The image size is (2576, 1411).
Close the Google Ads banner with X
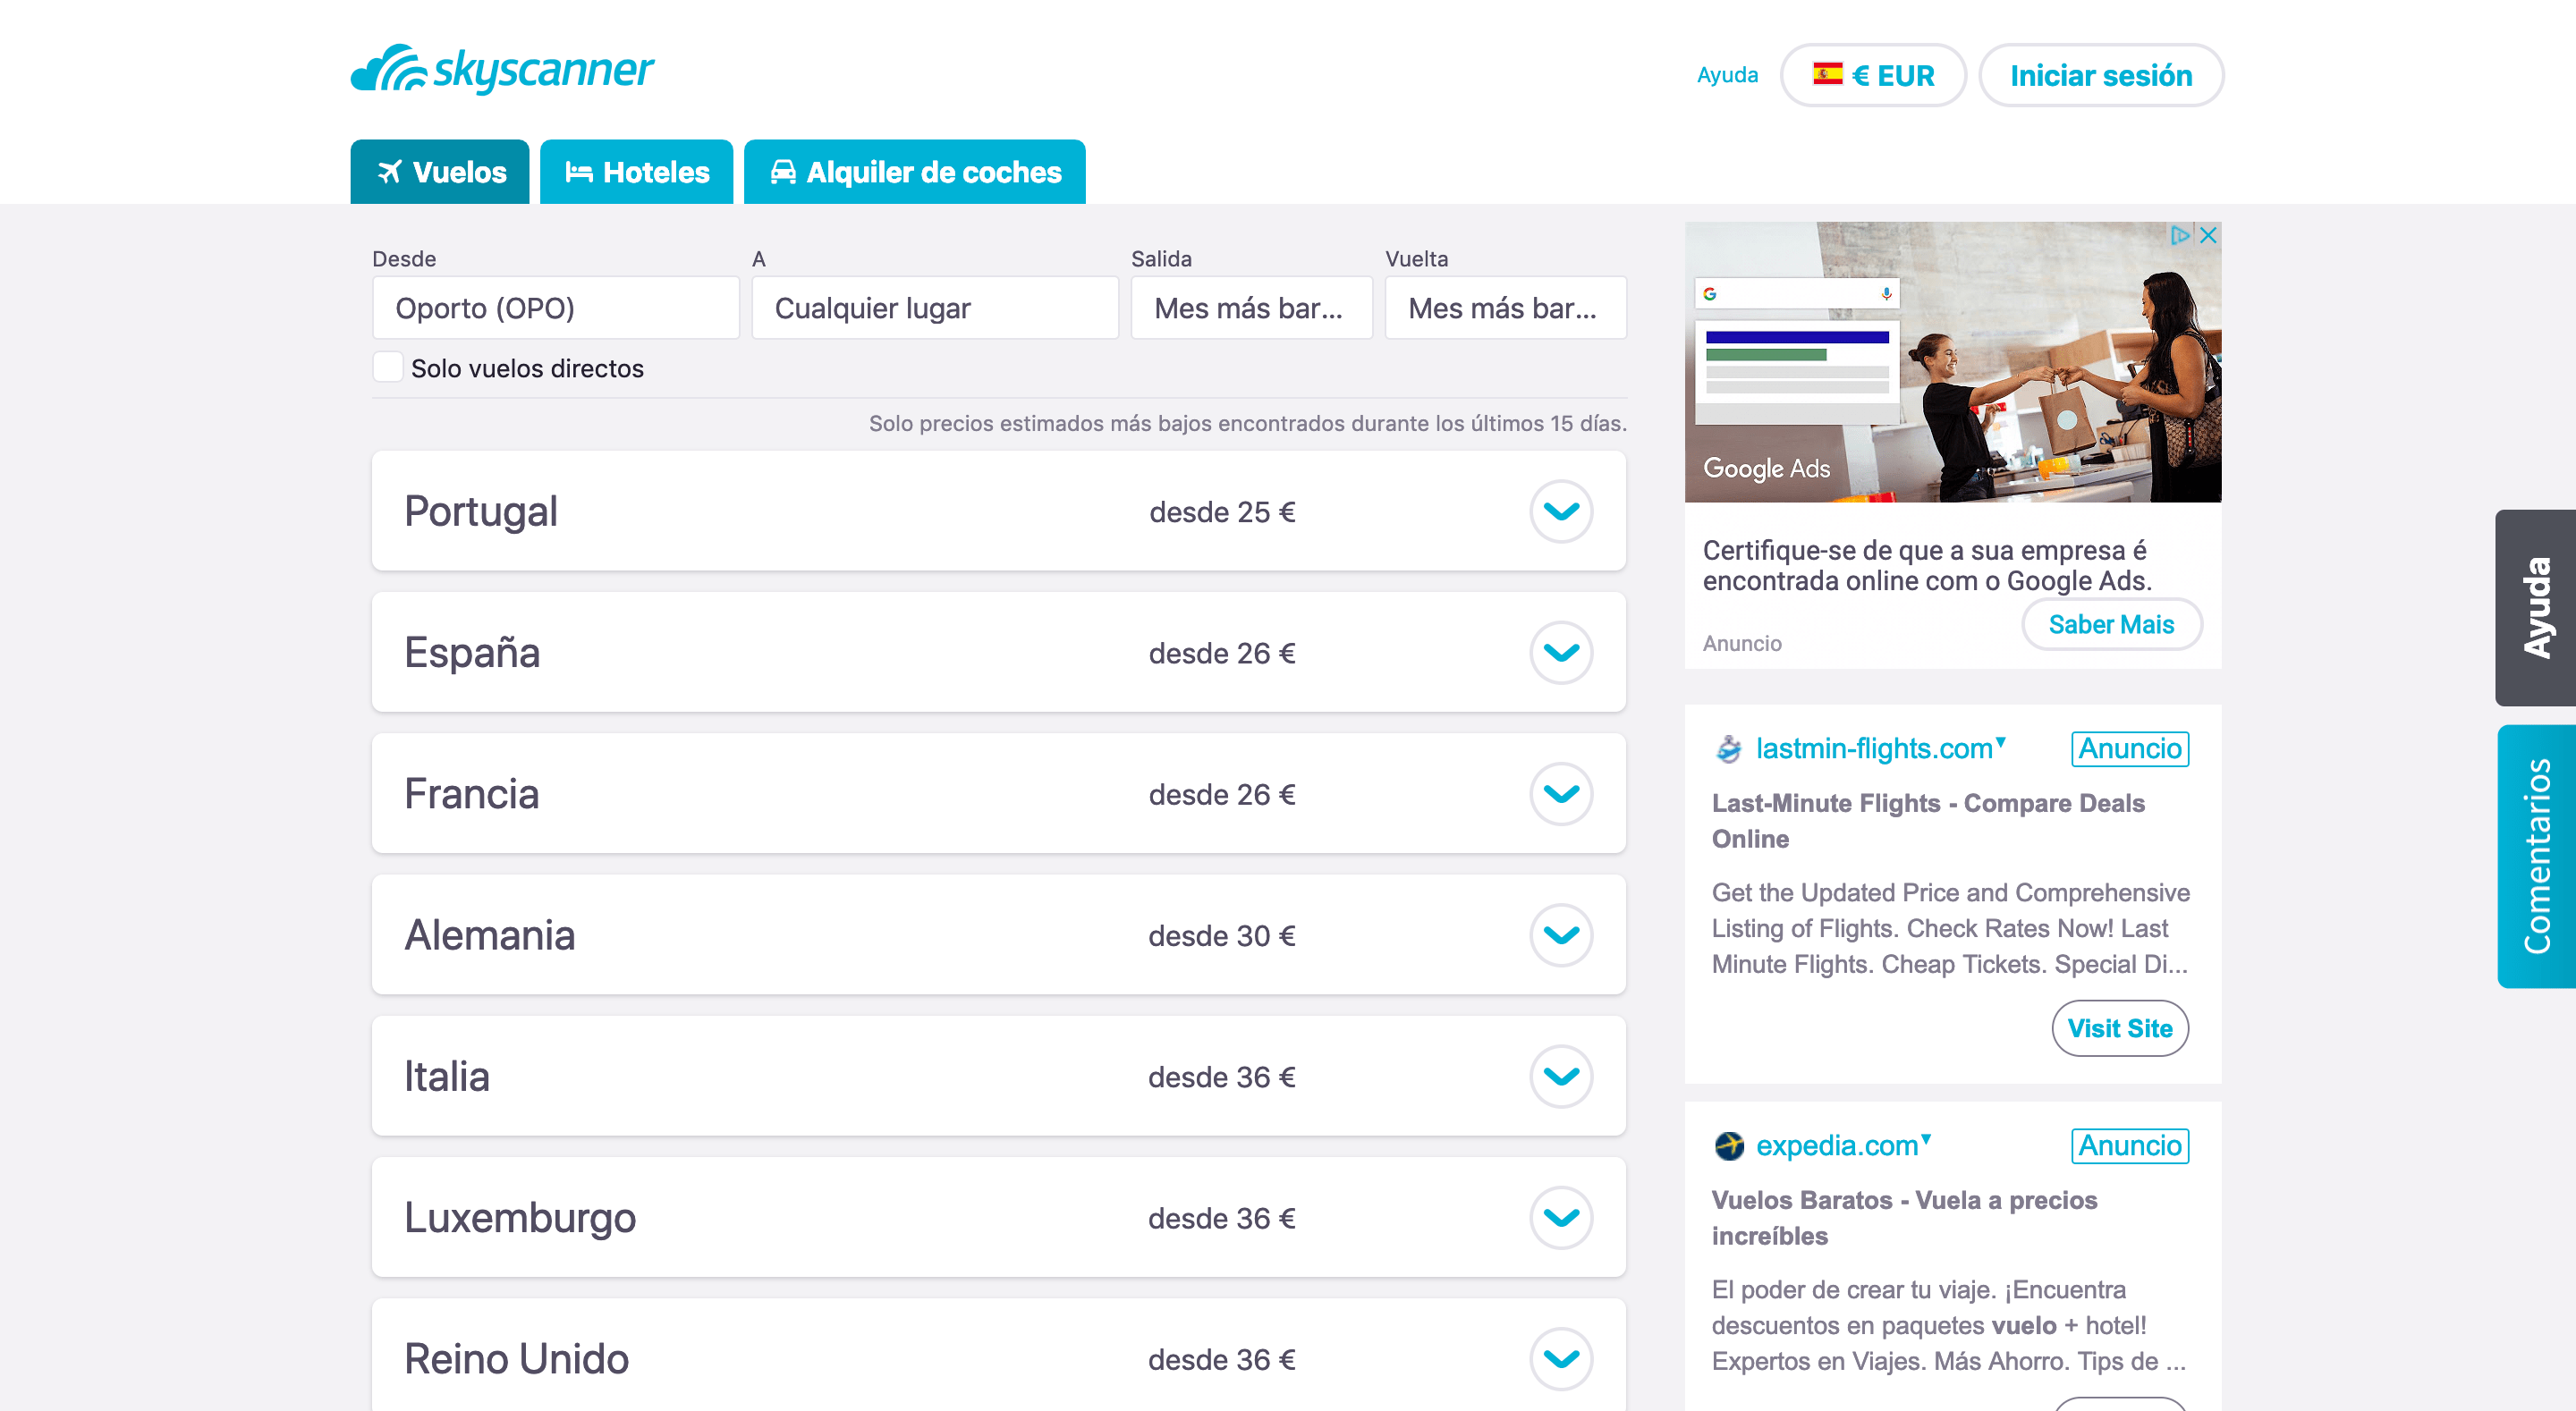pyautogui.click(x=2208, y=235)
